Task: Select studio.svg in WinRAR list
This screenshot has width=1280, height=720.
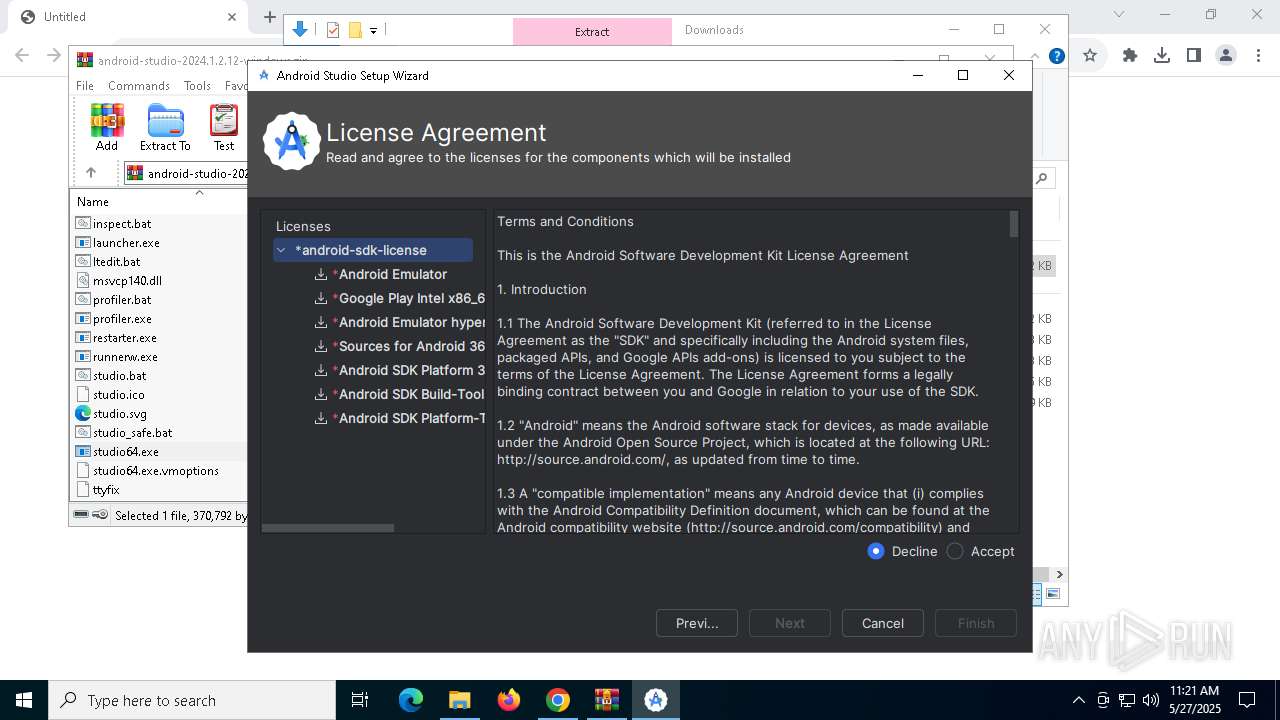Action: [x=111, y=414]
